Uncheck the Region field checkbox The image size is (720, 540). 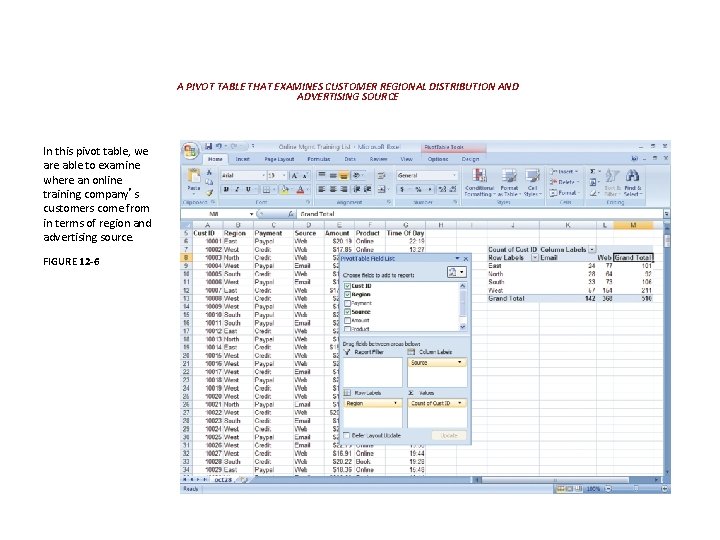pos(348,294)
